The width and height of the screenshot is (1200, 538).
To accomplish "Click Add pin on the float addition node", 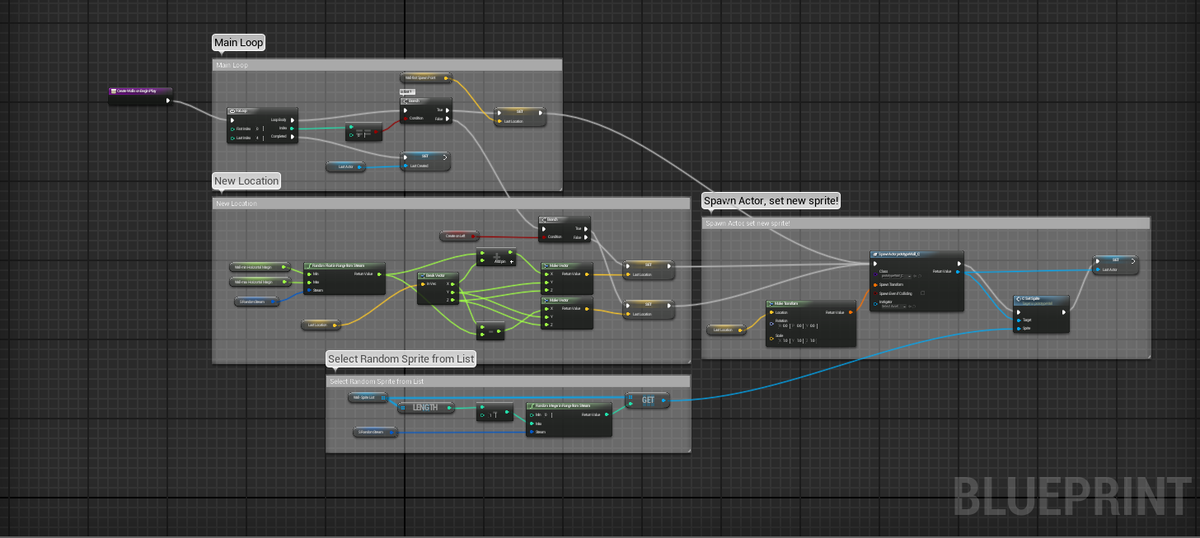I will pos(505,262).
